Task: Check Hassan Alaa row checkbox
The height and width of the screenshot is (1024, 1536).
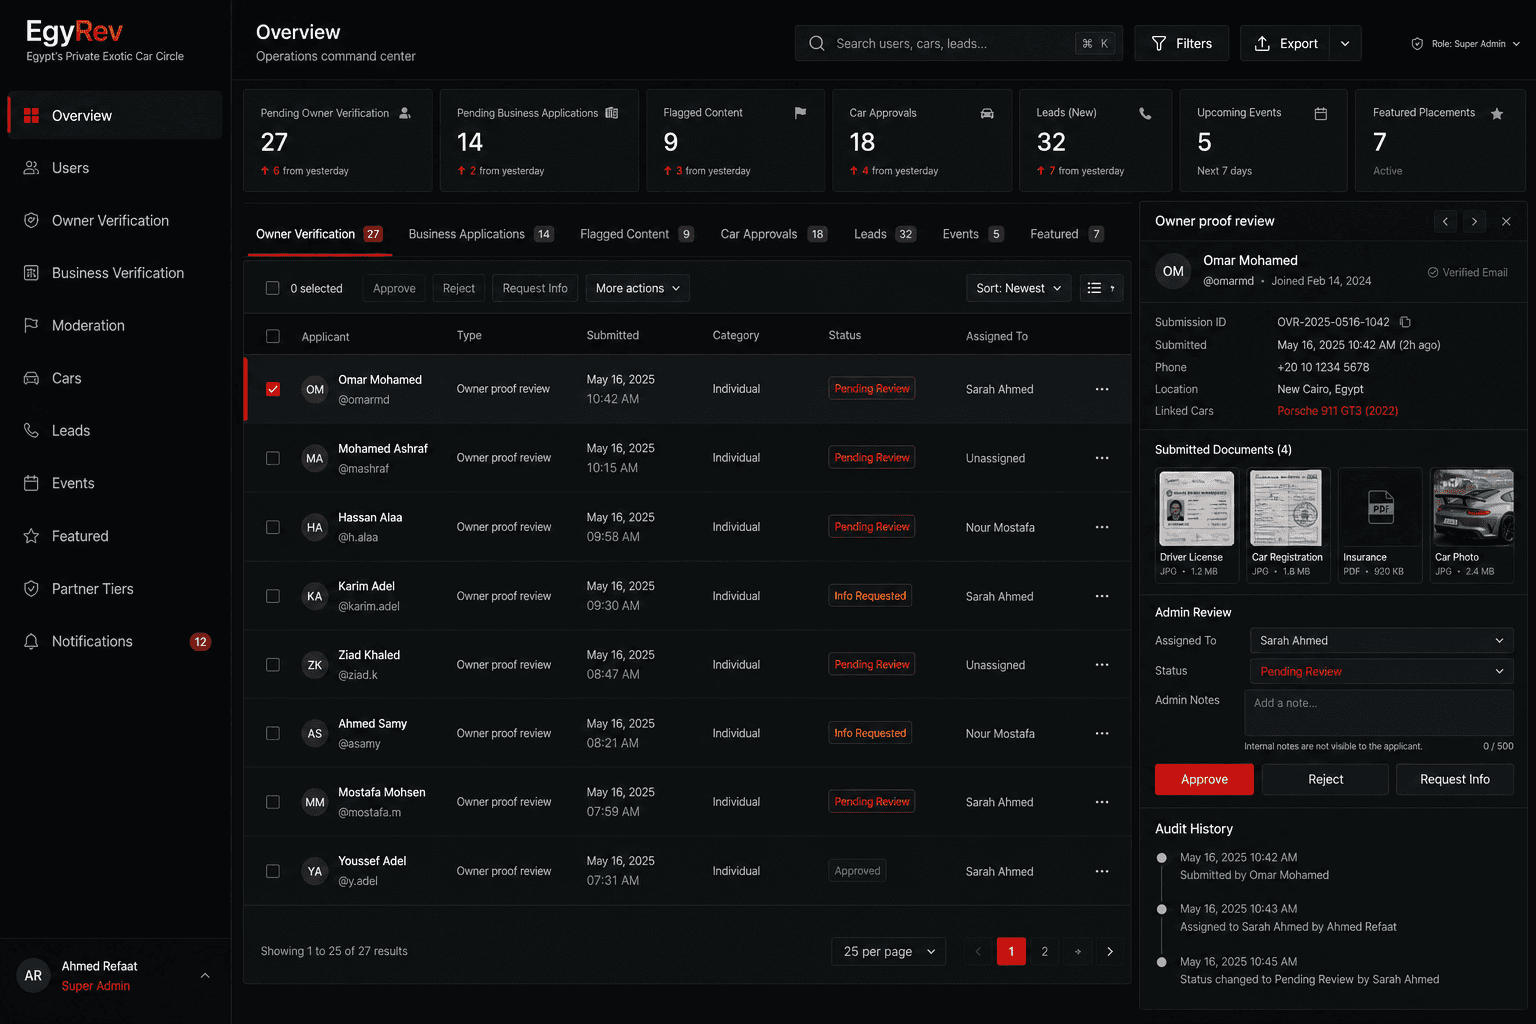Action: coord(273,527)
